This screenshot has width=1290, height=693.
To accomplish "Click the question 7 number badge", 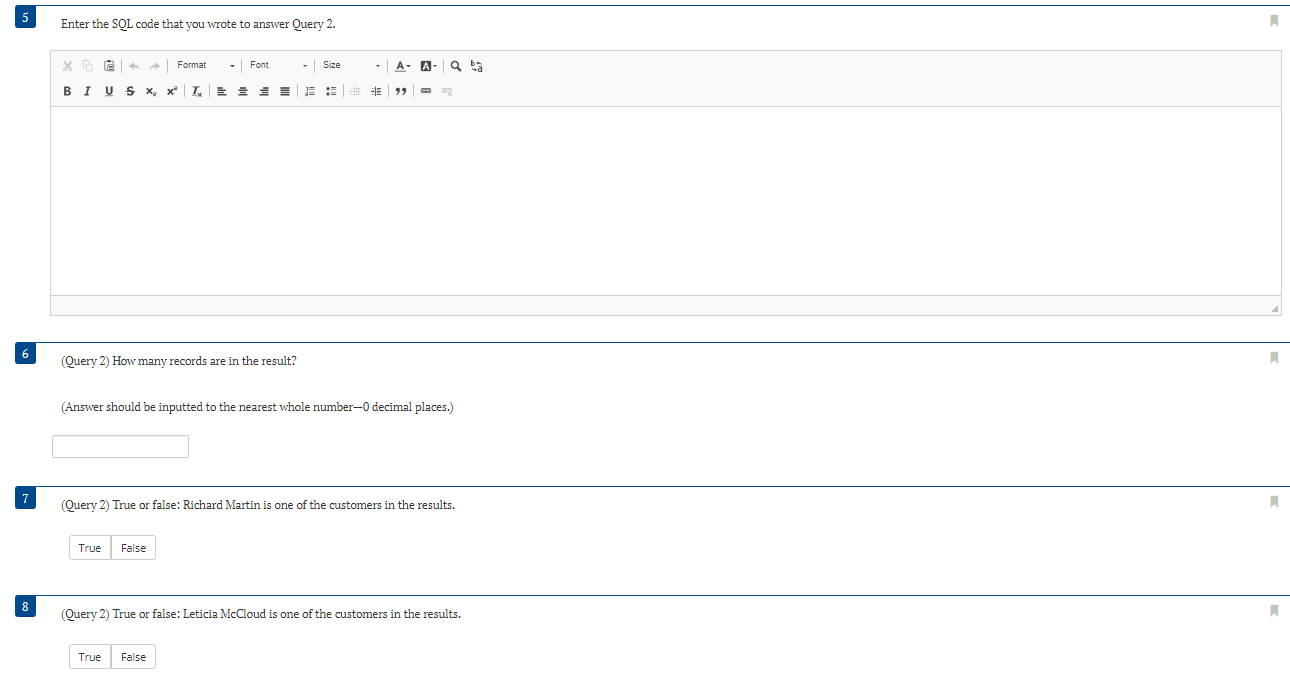I will [26, 497].
